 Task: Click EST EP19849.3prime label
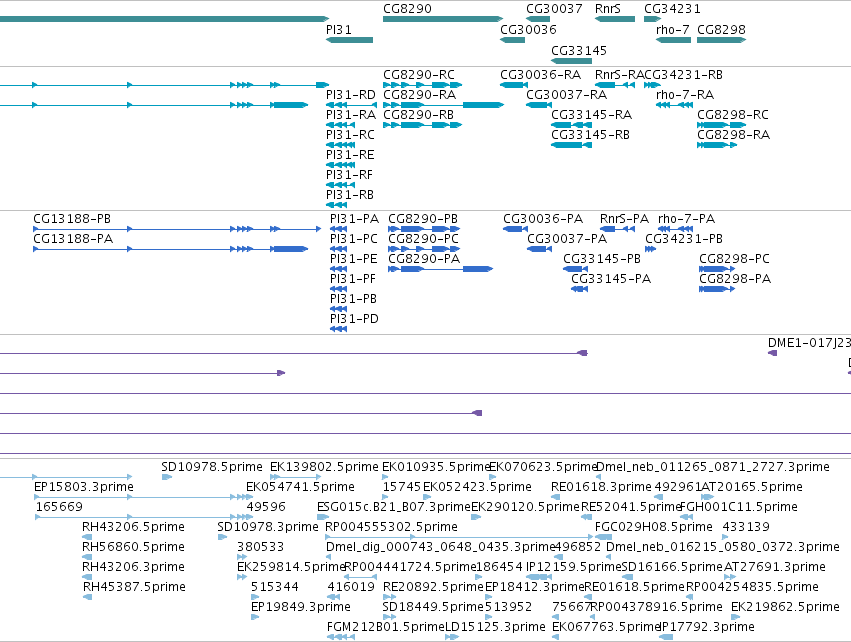(301, 607)
